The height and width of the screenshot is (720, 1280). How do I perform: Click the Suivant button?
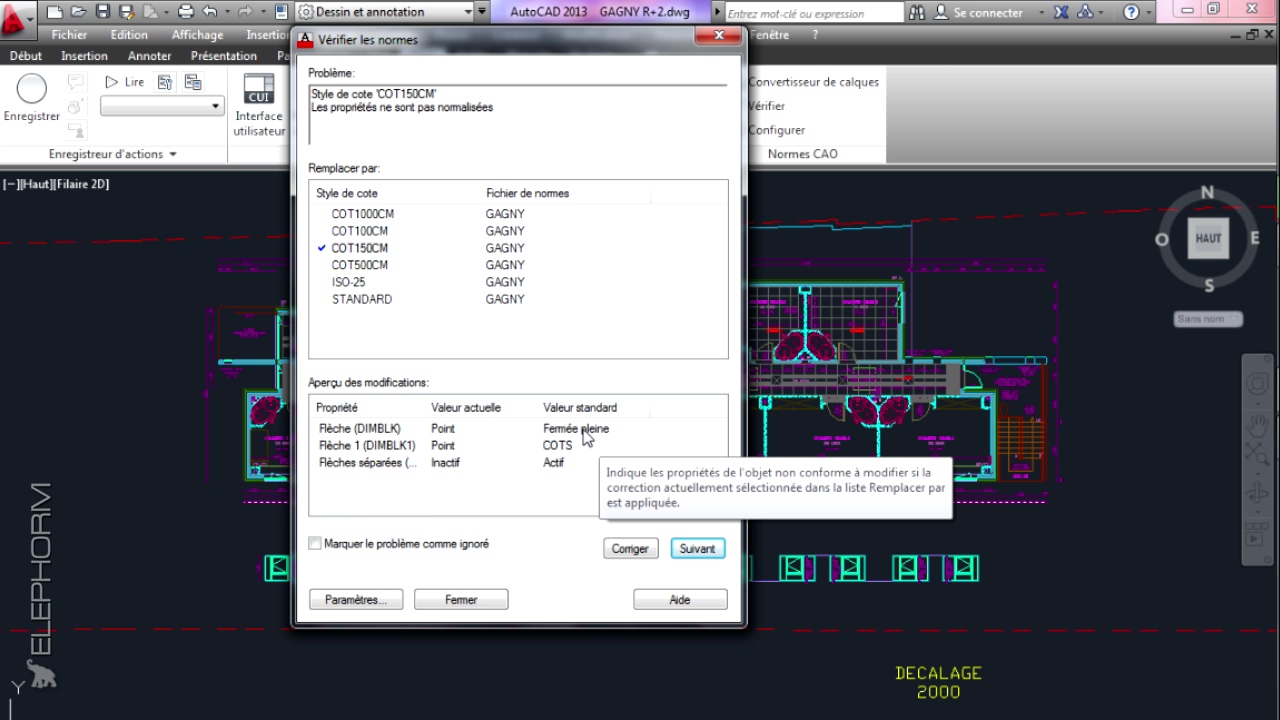click(x=698, y=549)
